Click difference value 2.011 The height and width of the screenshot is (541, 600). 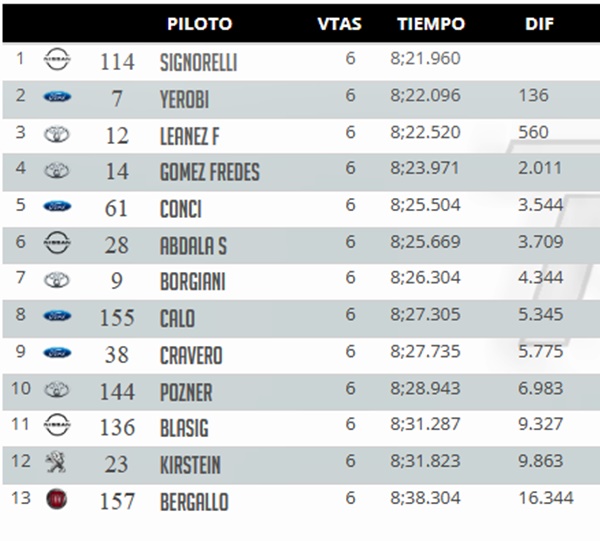click(540, 168)
